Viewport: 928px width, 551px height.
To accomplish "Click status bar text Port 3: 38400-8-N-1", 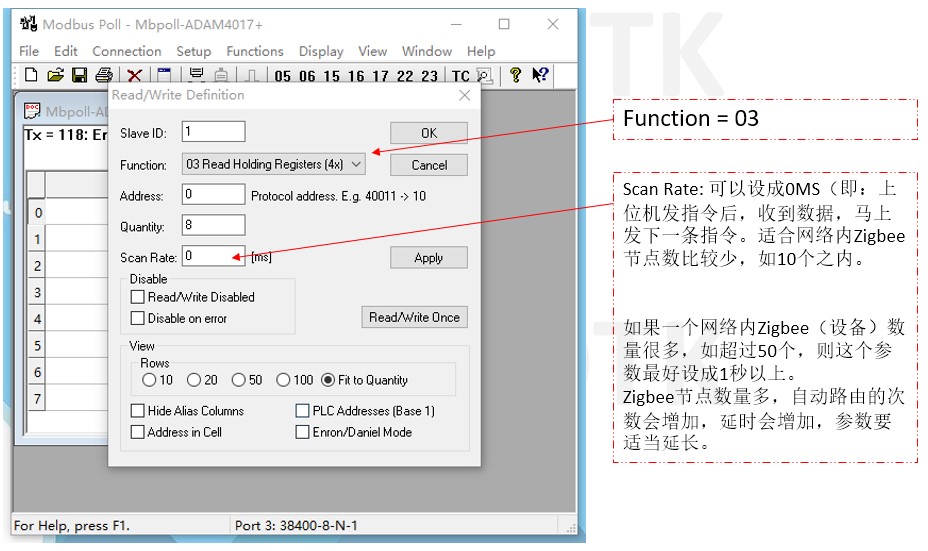I will 296,526.
